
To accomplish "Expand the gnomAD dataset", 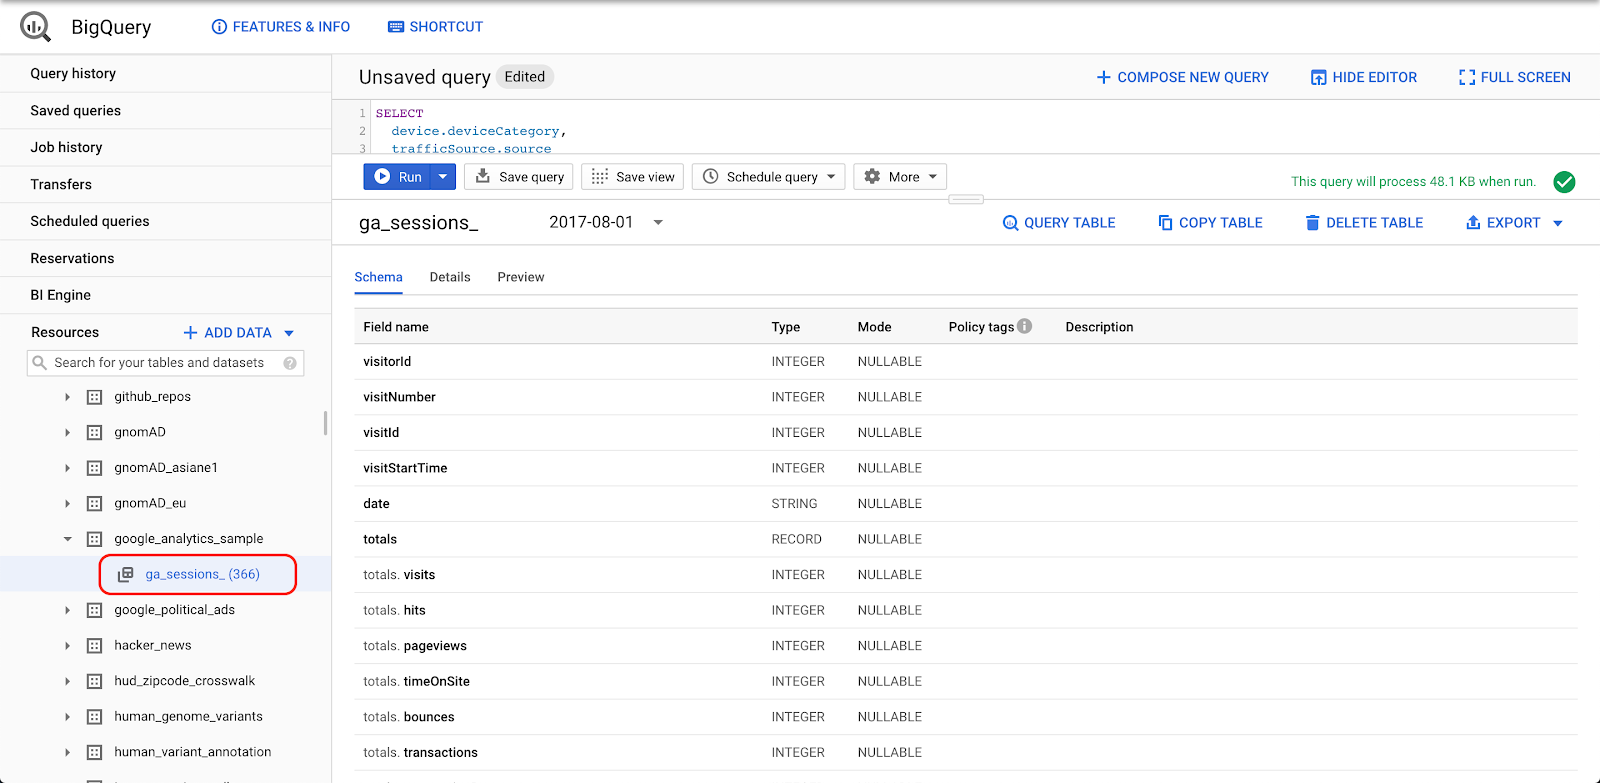I will pyautogui.click(x=67, y=433).
